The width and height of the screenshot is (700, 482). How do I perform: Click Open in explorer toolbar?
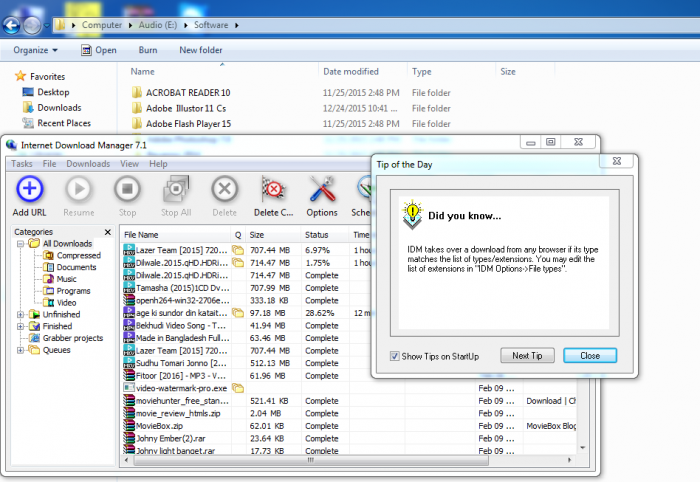(x=99, y=50)
